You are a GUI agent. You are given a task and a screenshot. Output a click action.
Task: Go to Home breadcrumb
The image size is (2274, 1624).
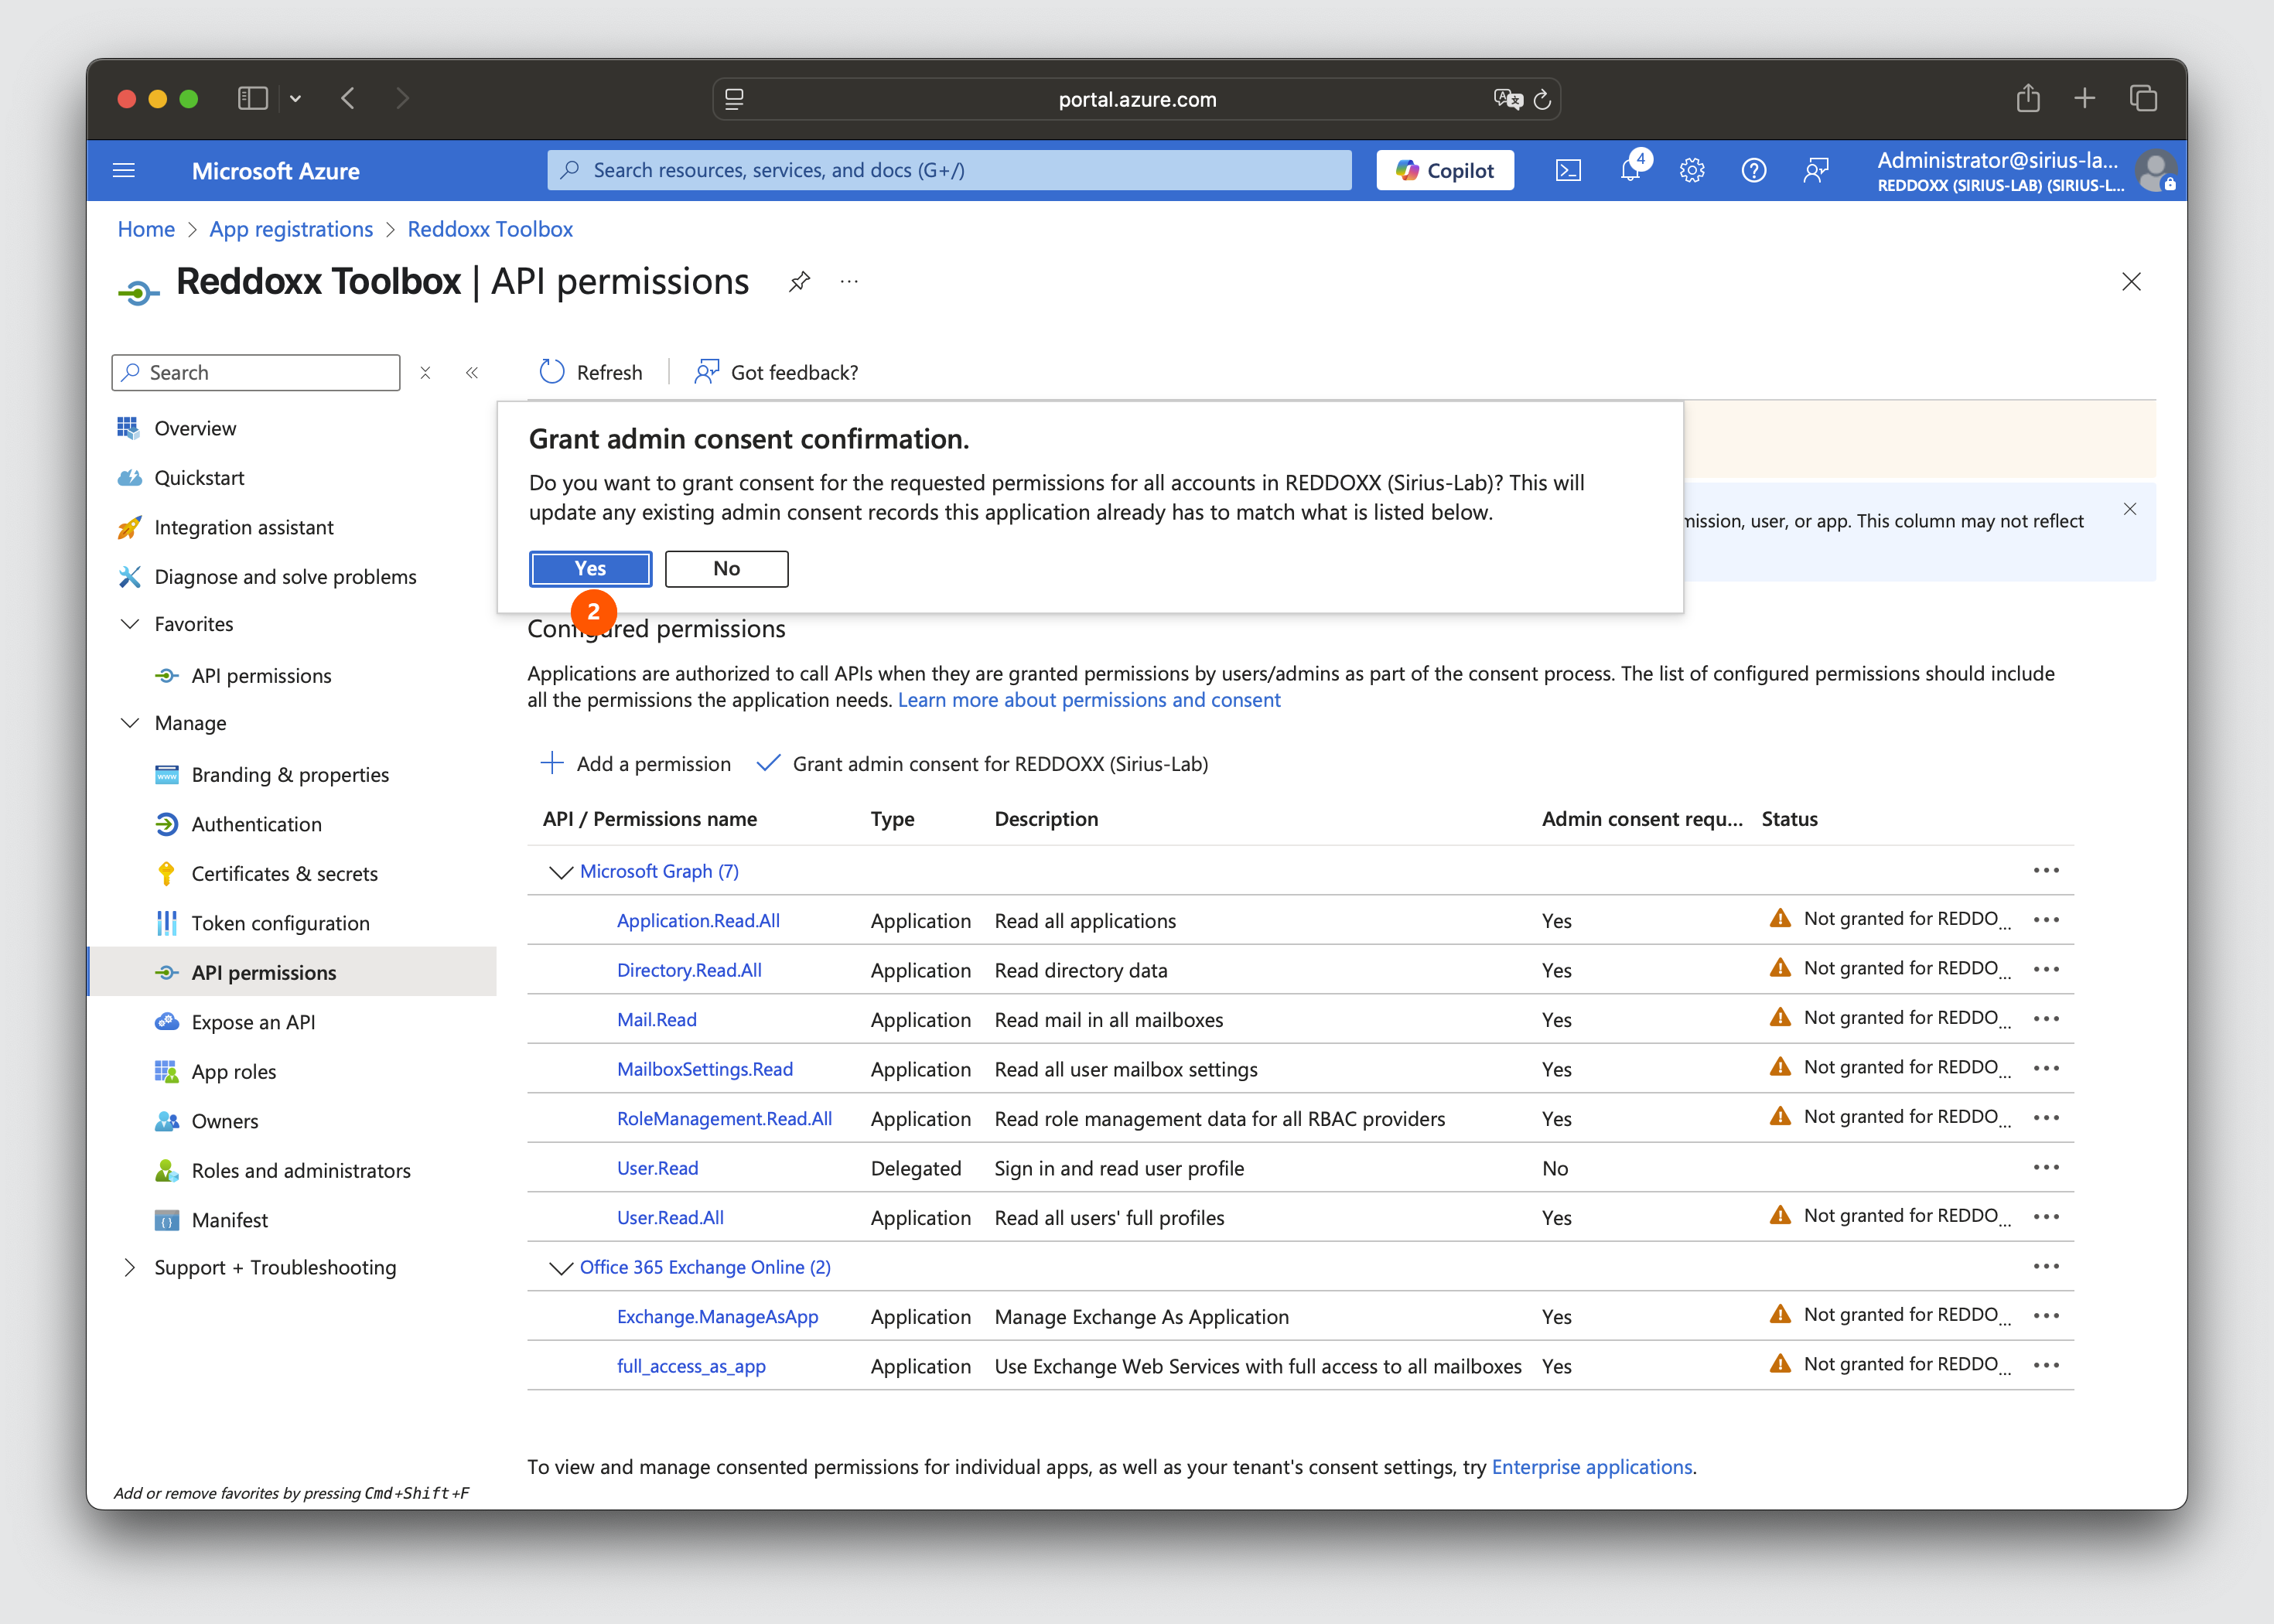click(146, 229)
